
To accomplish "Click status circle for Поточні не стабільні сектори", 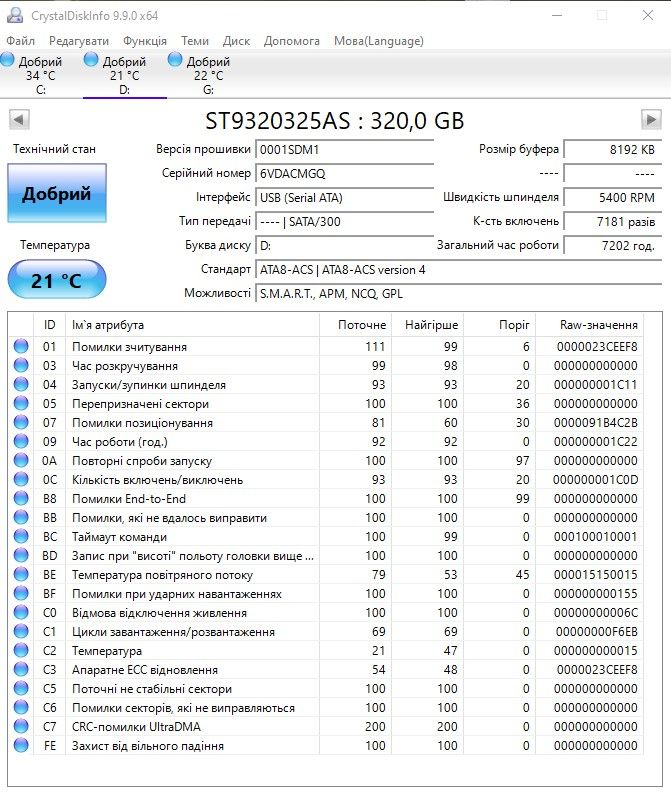I will (21, 688).
